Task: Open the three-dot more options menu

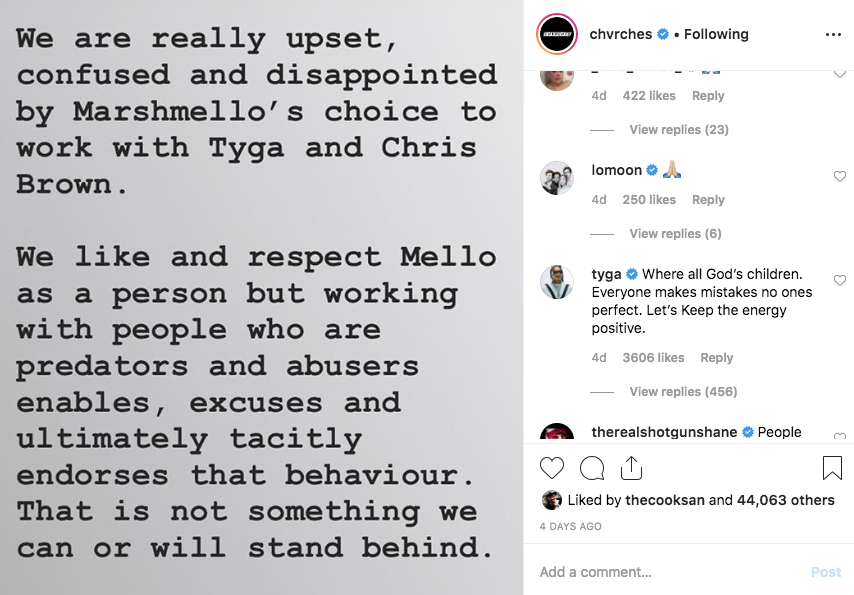Action: pos(833,34)
